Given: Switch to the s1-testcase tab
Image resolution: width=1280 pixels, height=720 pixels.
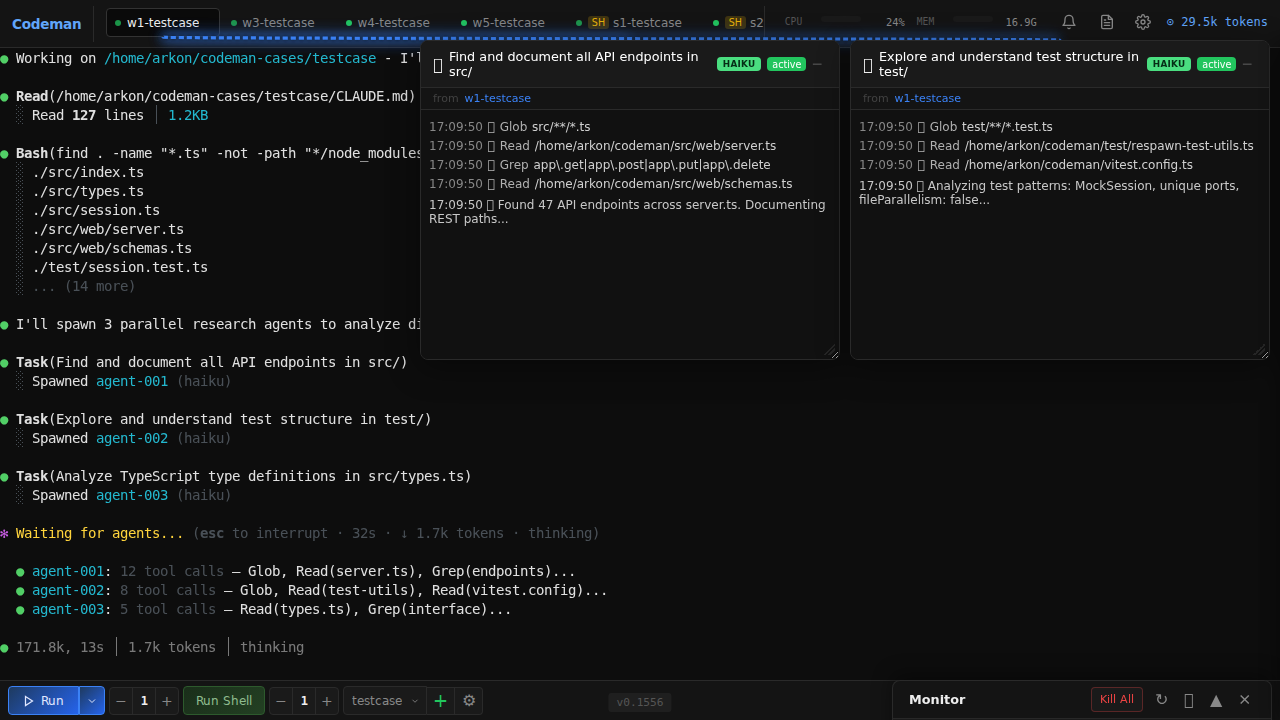Looking at the screenshot, I should [649, 21].
